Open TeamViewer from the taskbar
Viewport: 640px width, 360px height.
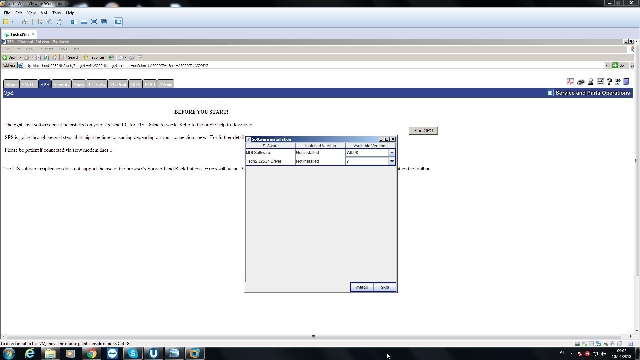pos(112,353)
